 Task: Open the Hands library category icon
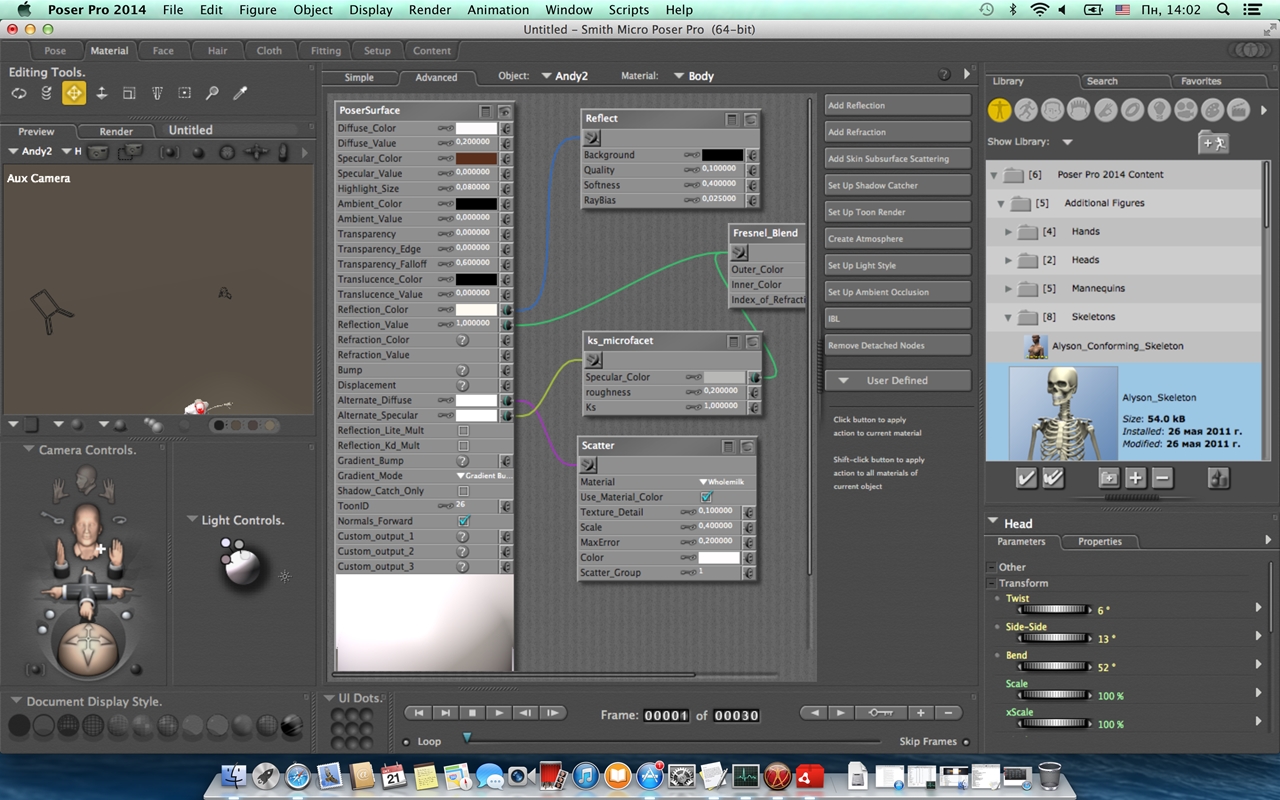[x=1105, y=109]
